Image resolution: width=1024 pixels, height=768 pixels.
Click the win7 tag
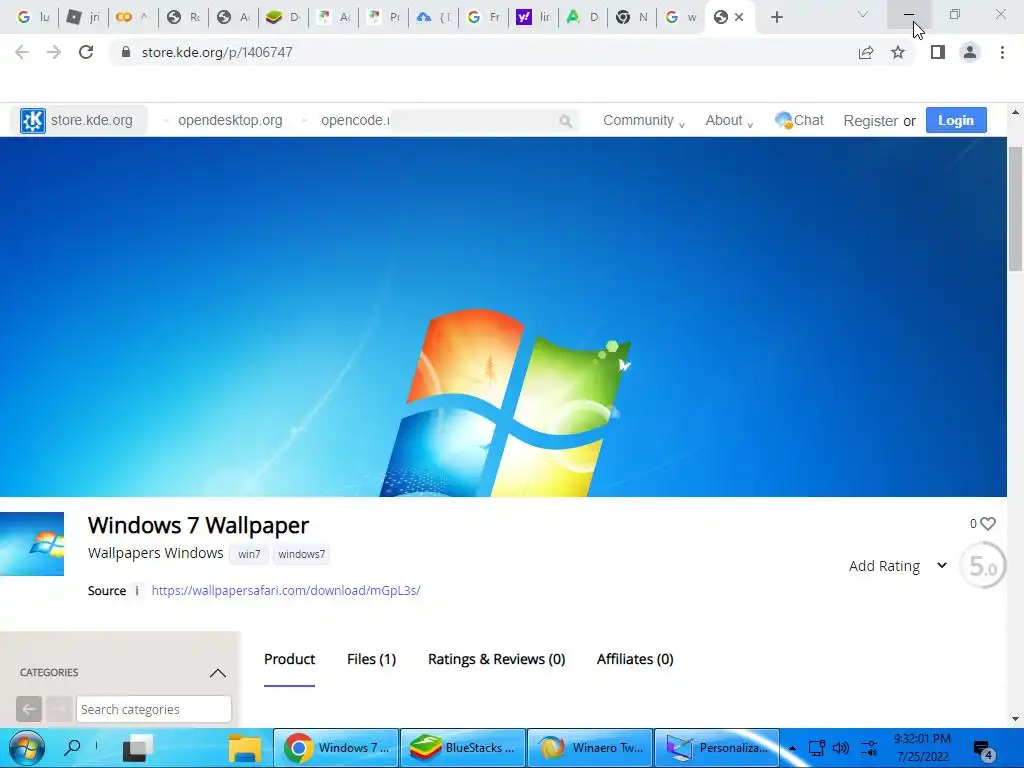tap(249, 554)
